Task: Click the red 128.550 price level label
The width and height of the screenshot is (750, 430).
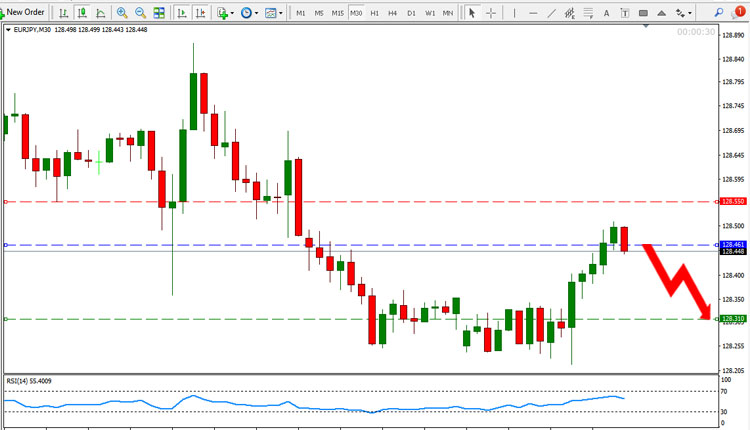Action: (733, 201)
